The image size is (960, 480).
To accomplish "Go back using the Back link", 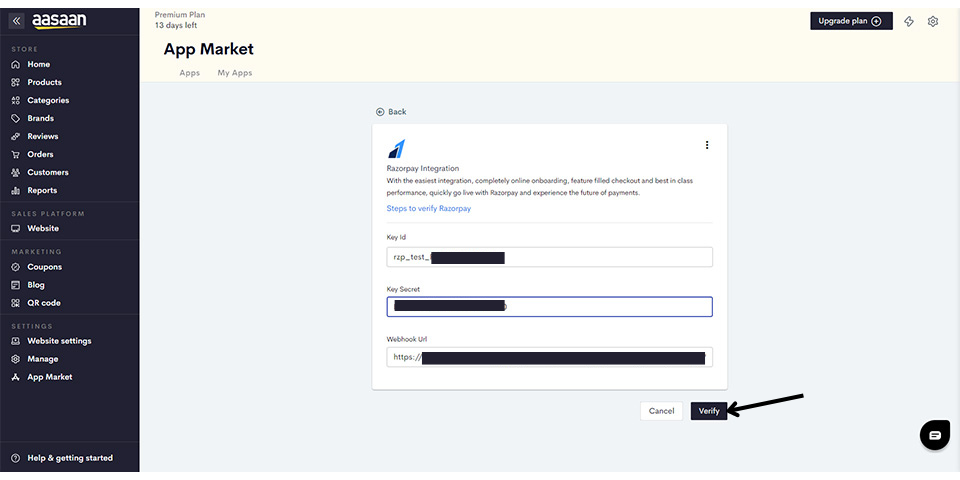I will pyautogui.click(x=391, y=112).
